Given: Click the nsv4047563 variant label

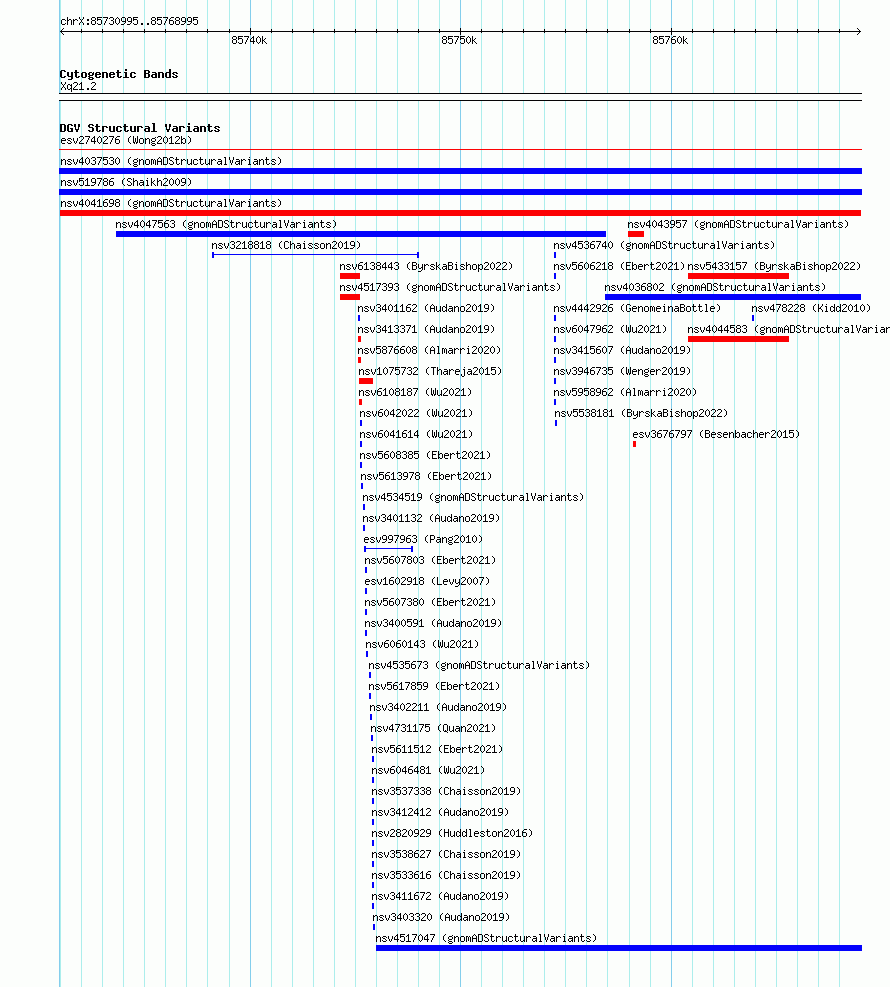Looking at the screenshot, I should pos(226,224).
